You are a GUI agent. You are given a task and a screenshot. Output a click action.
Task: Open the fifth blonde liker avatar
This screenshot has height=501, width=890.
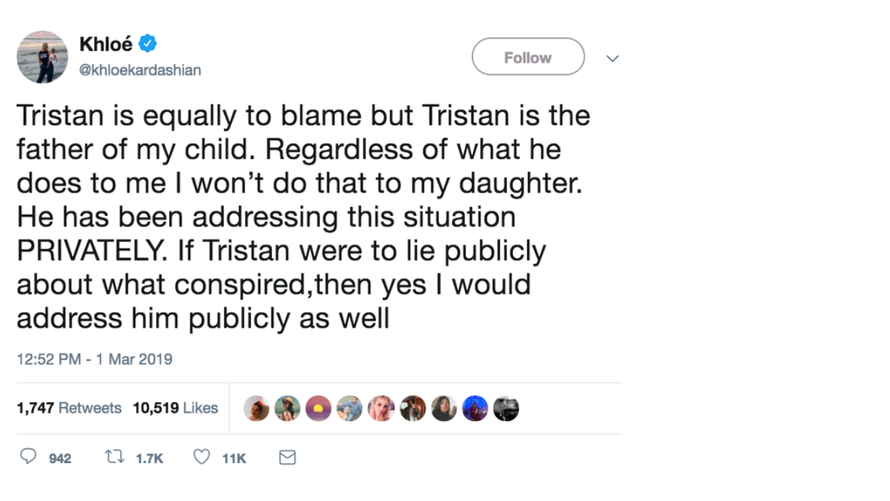coord(381,408)
